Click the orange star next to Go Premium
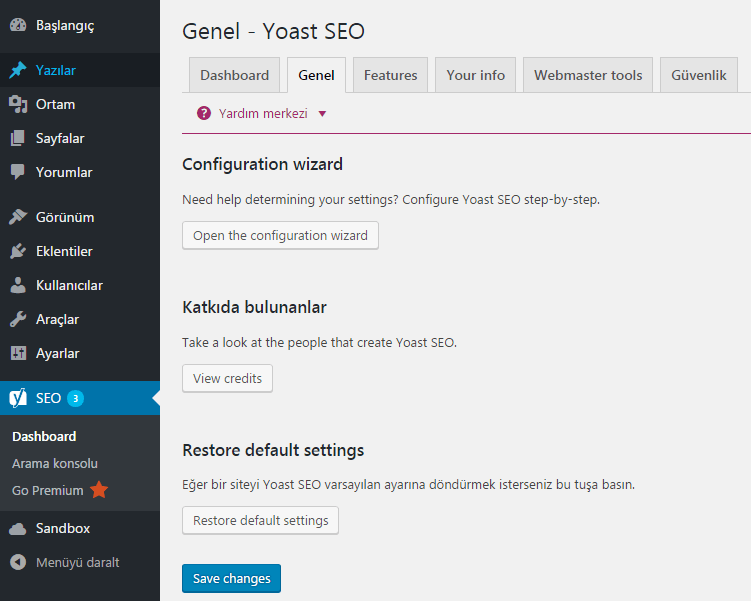 [99, 490]
